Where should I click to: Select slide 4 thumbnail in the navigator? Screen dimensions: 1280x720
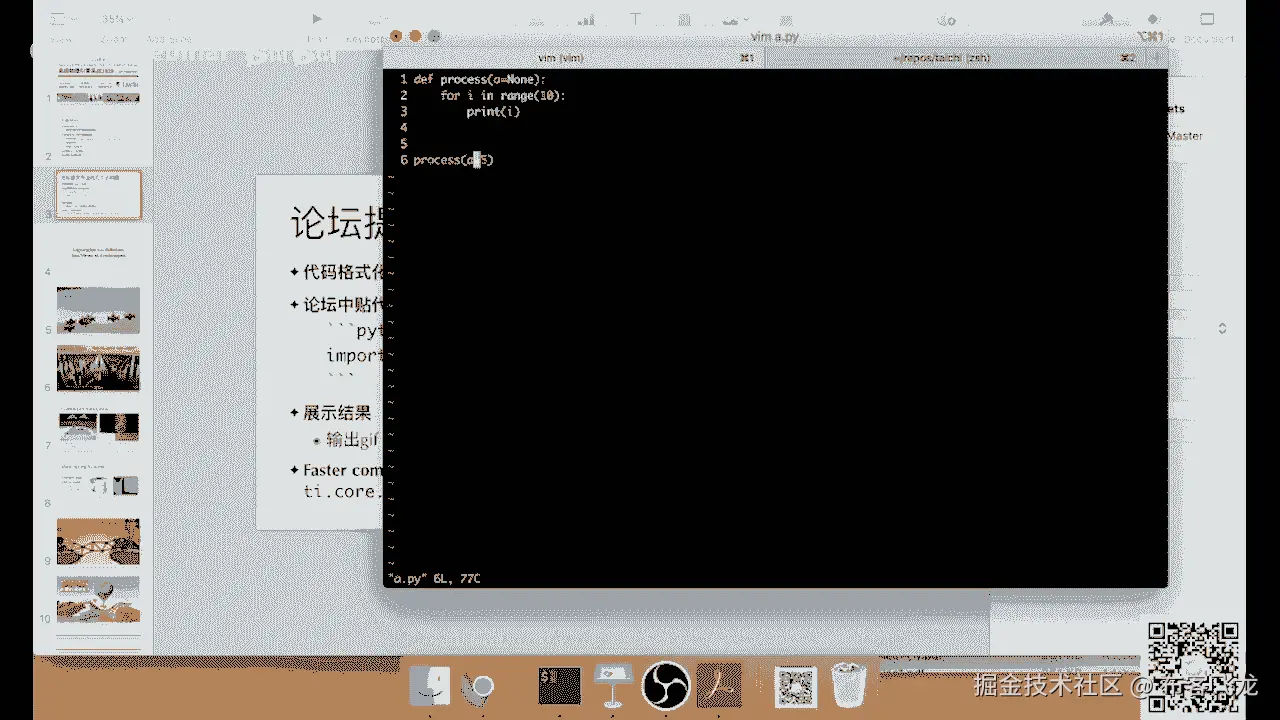click(x=98, y=253)
